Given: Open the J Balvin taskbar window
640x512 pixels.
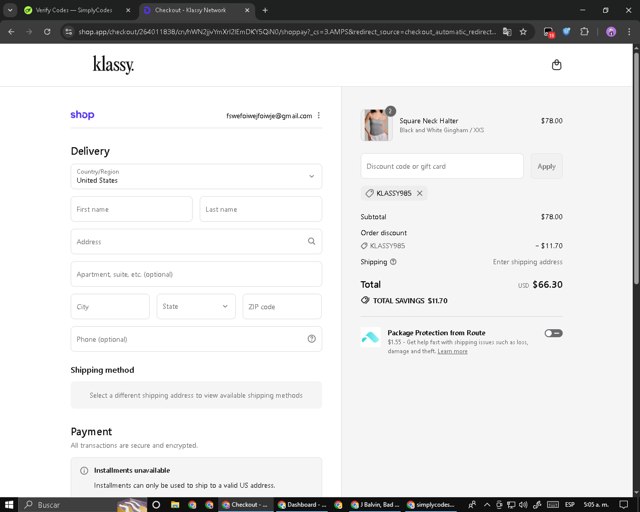Looking at the screenshot, I should pyautogui.click(x=376, y=505).
